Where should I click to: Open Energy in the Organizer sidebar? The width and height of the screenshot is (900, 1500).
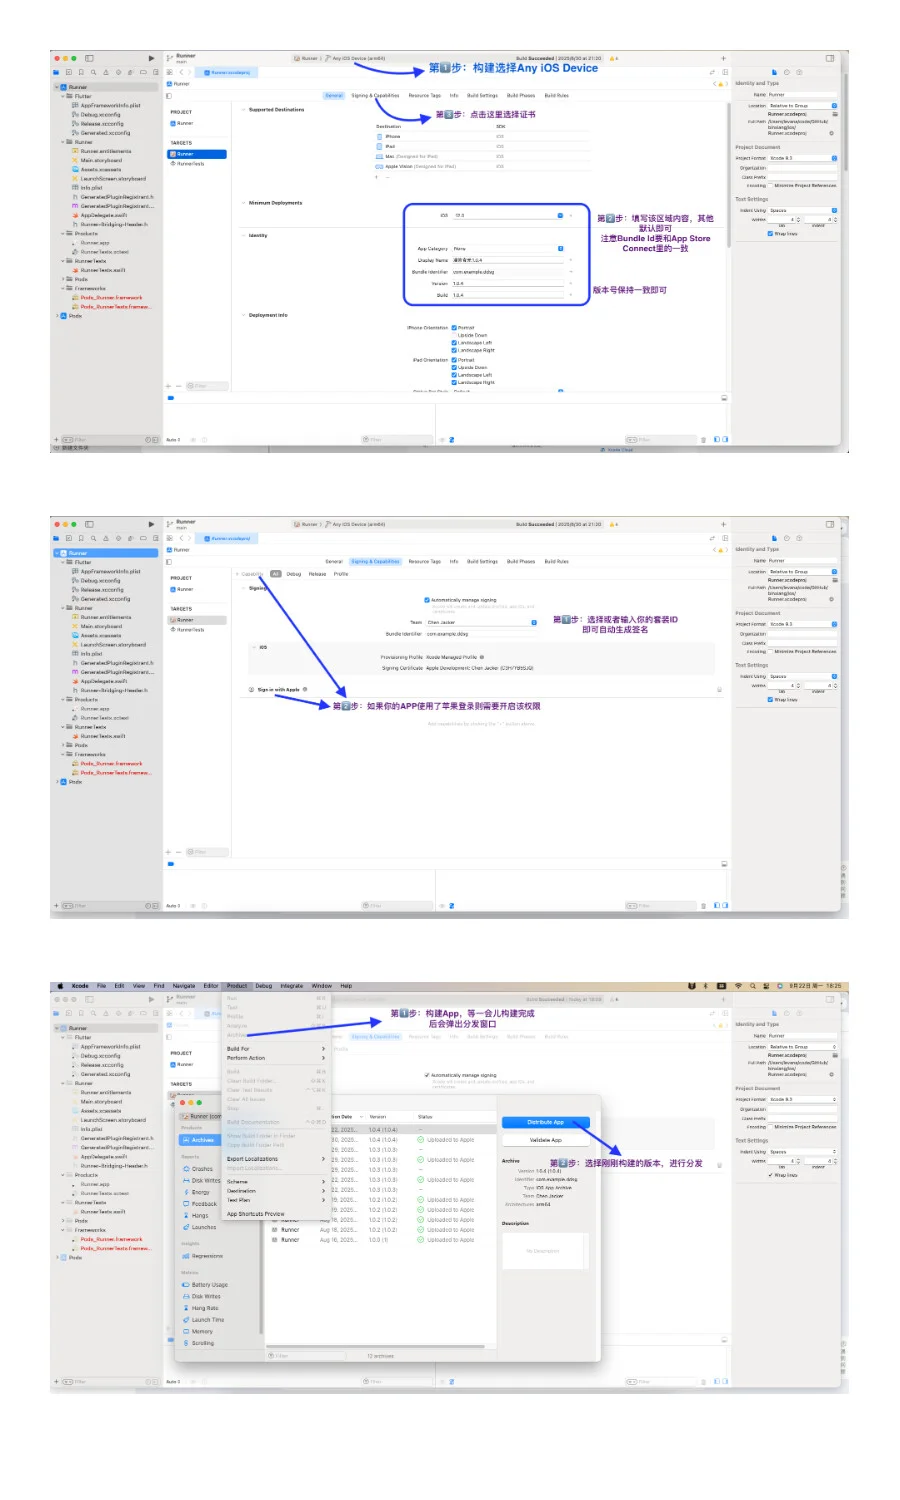(x=197, y=1192)
